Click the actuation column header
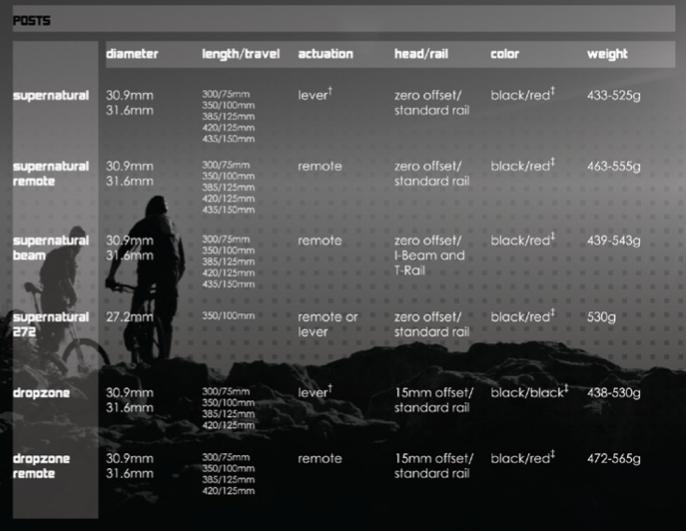 (326, 54)
